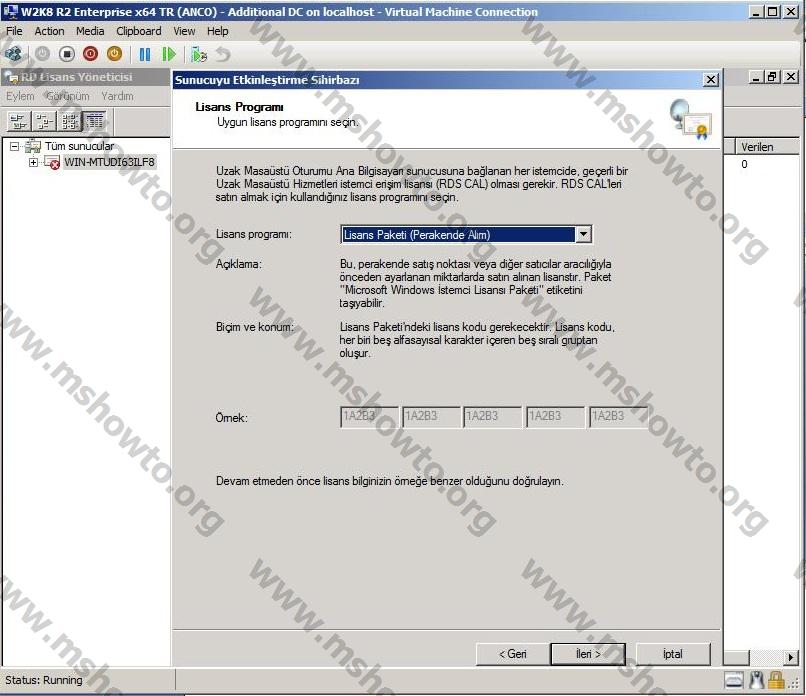
Task: Click the Revert undo-arrow icon
Action: click(x=223, y=54)
